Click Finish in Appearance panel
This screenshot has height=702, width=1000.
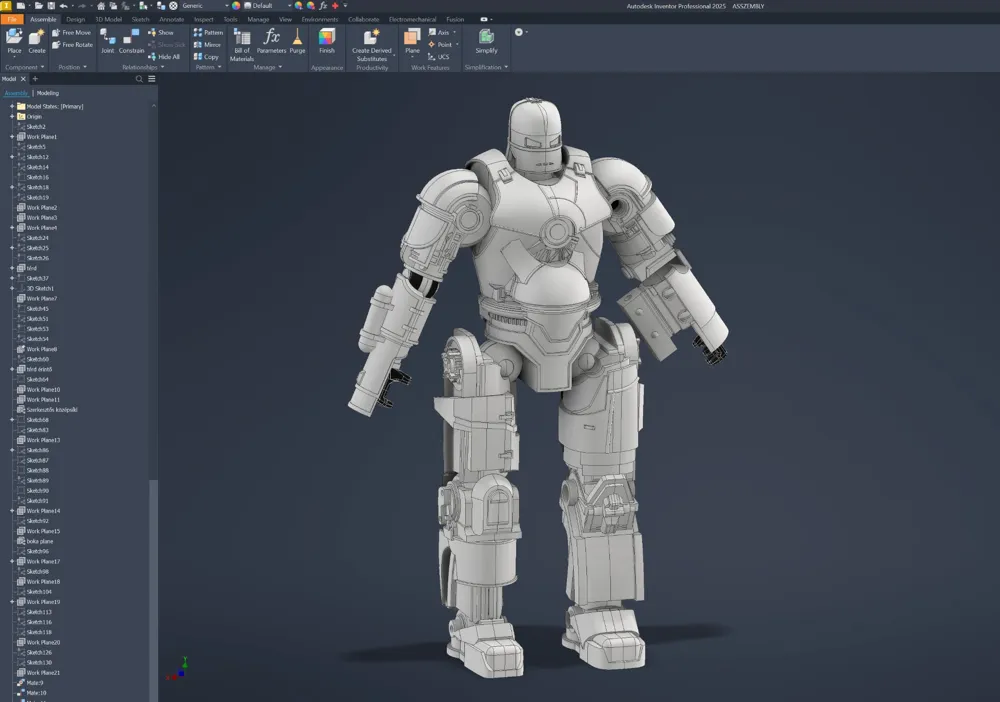point(327,41)
